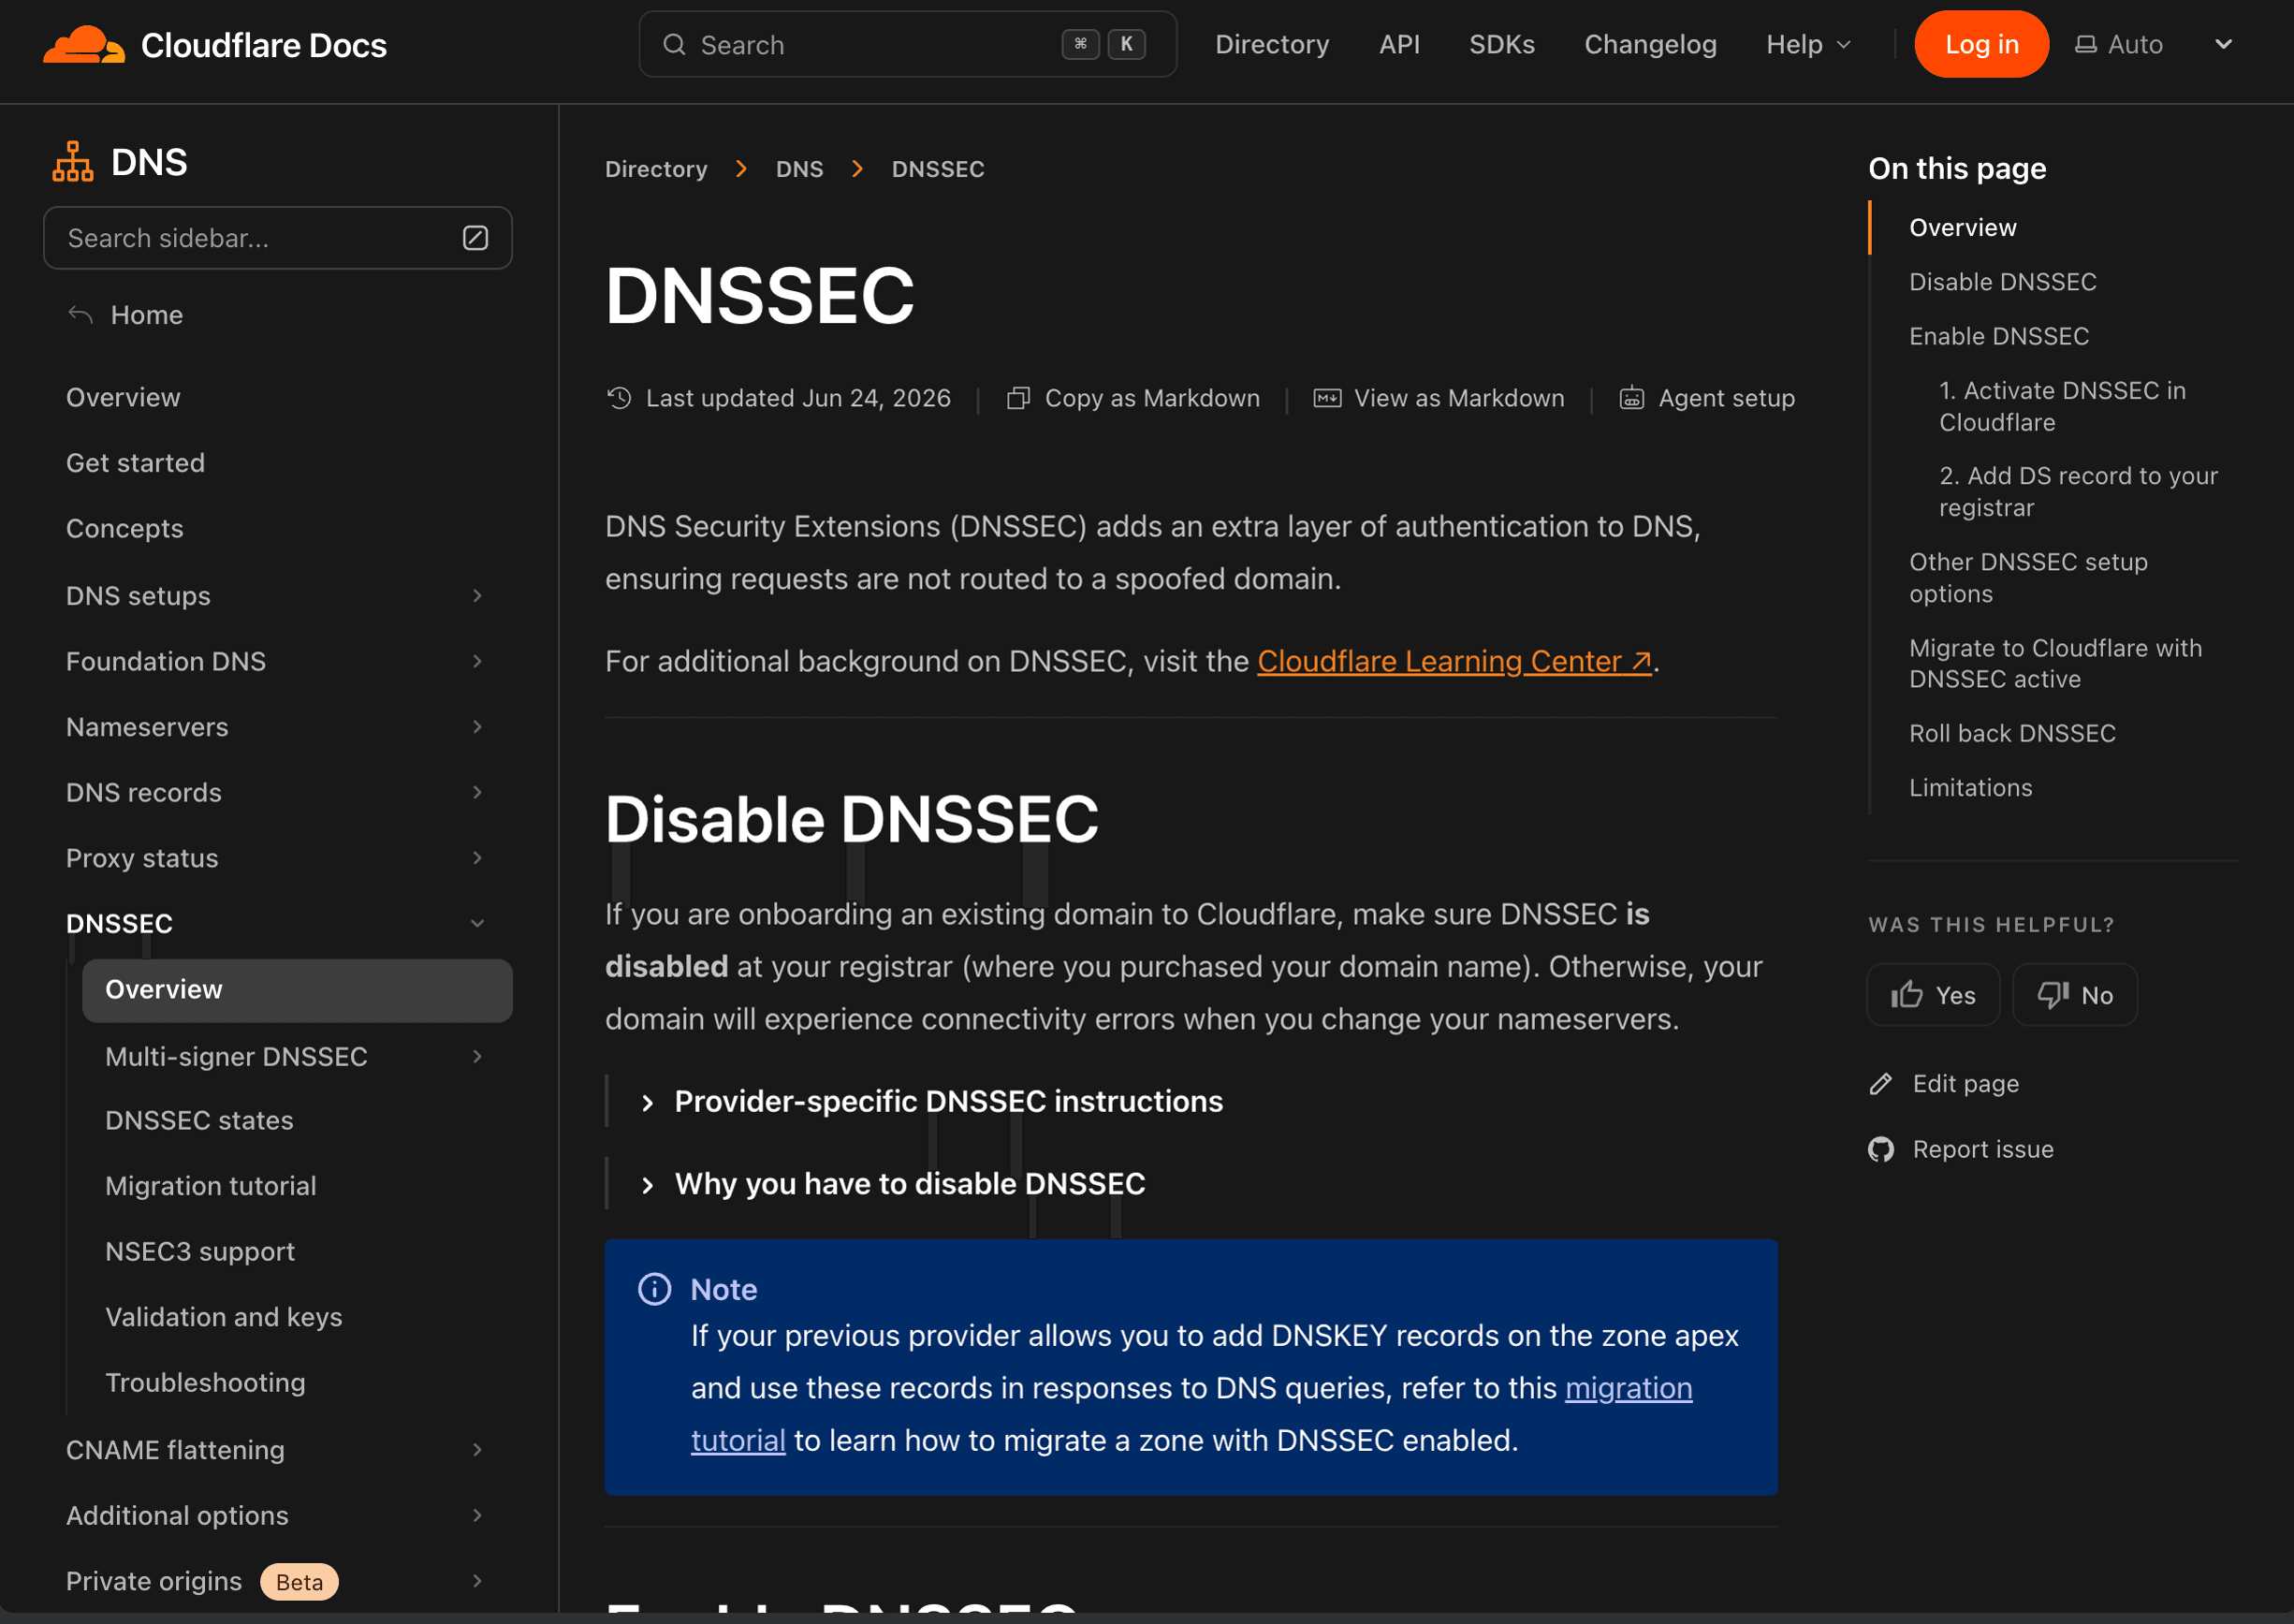
Task: Click the search magnifier icon in header
Action: coord(674,45)
